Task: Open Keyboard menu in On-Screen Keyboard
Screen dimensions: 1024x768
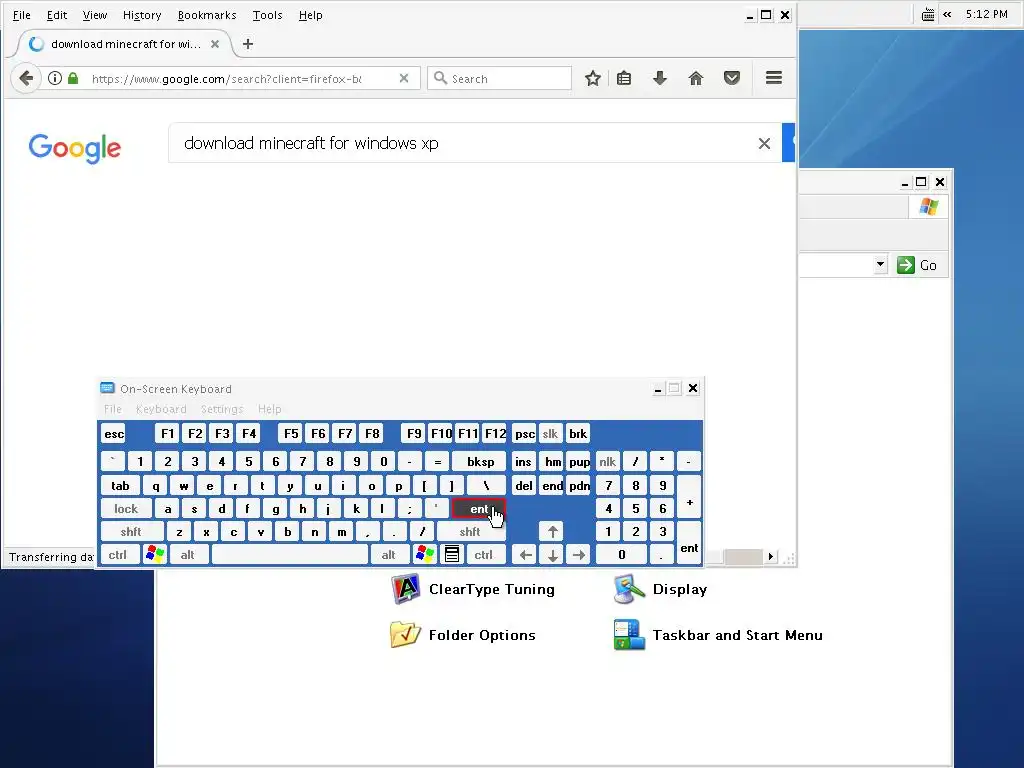Action: click(x=161, y=409)
